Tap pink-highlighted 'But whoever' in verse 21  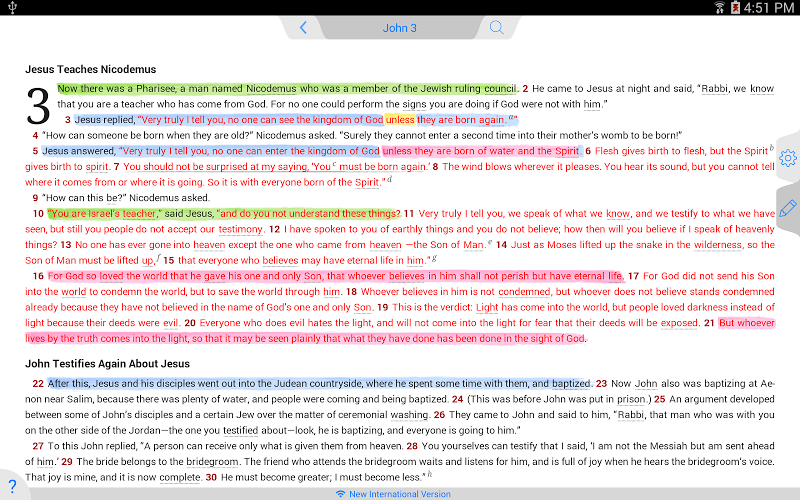click(746, 323)
